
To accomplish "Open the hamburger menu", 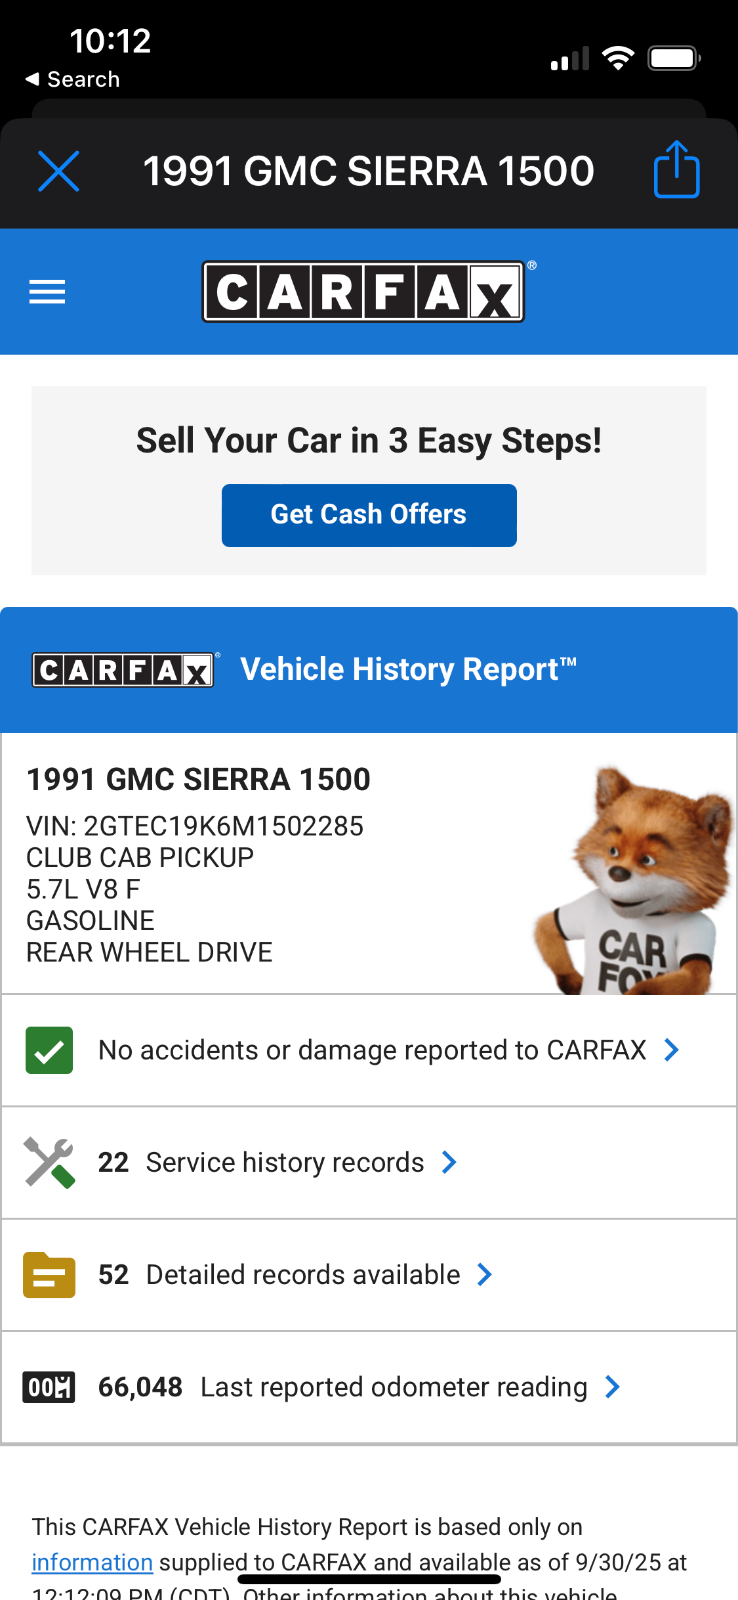I will (47, 292).
